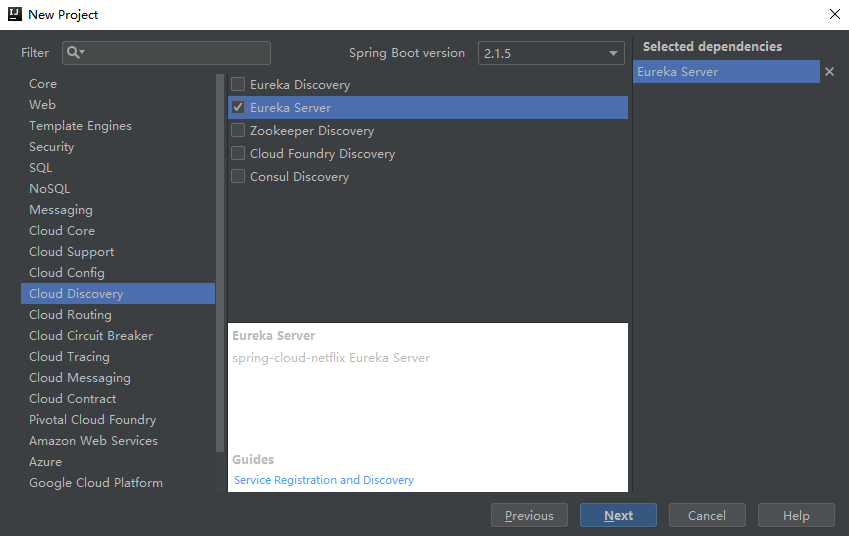
Task: Remove Eureka Server from selected dependencies
Action: point(829,71)
